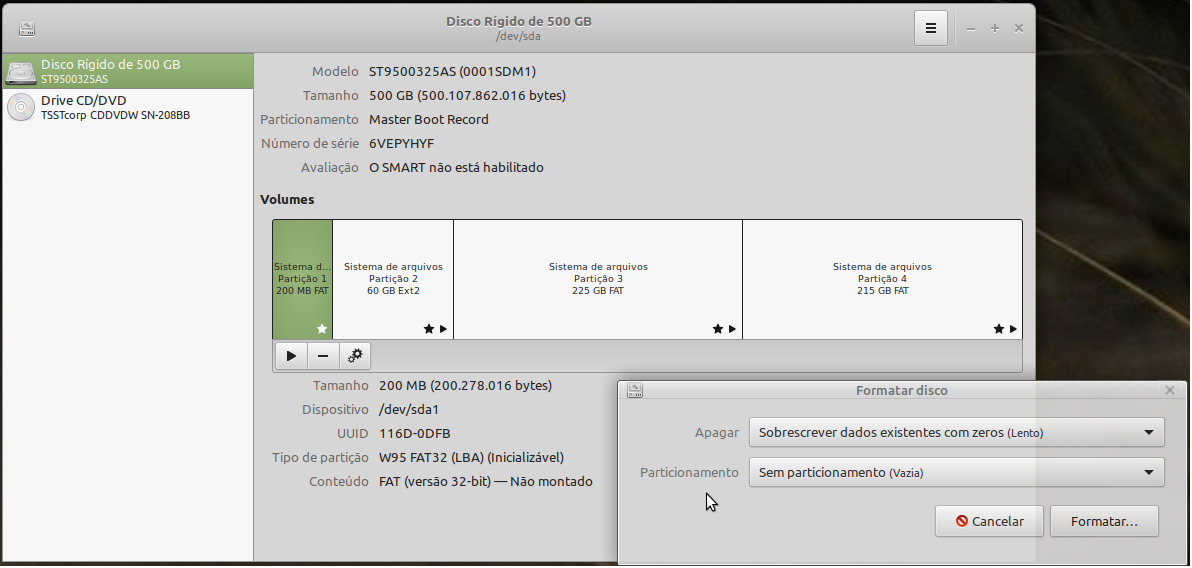Viewport: 1192px width, 568px height.
Task: Click the serial number 6VEPYHYF
Action: click(401, 144)
